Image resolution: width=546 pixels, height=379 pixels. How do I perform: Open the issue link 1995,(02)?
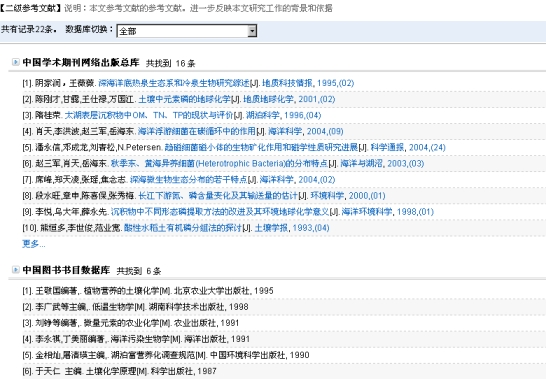point(336,83)
